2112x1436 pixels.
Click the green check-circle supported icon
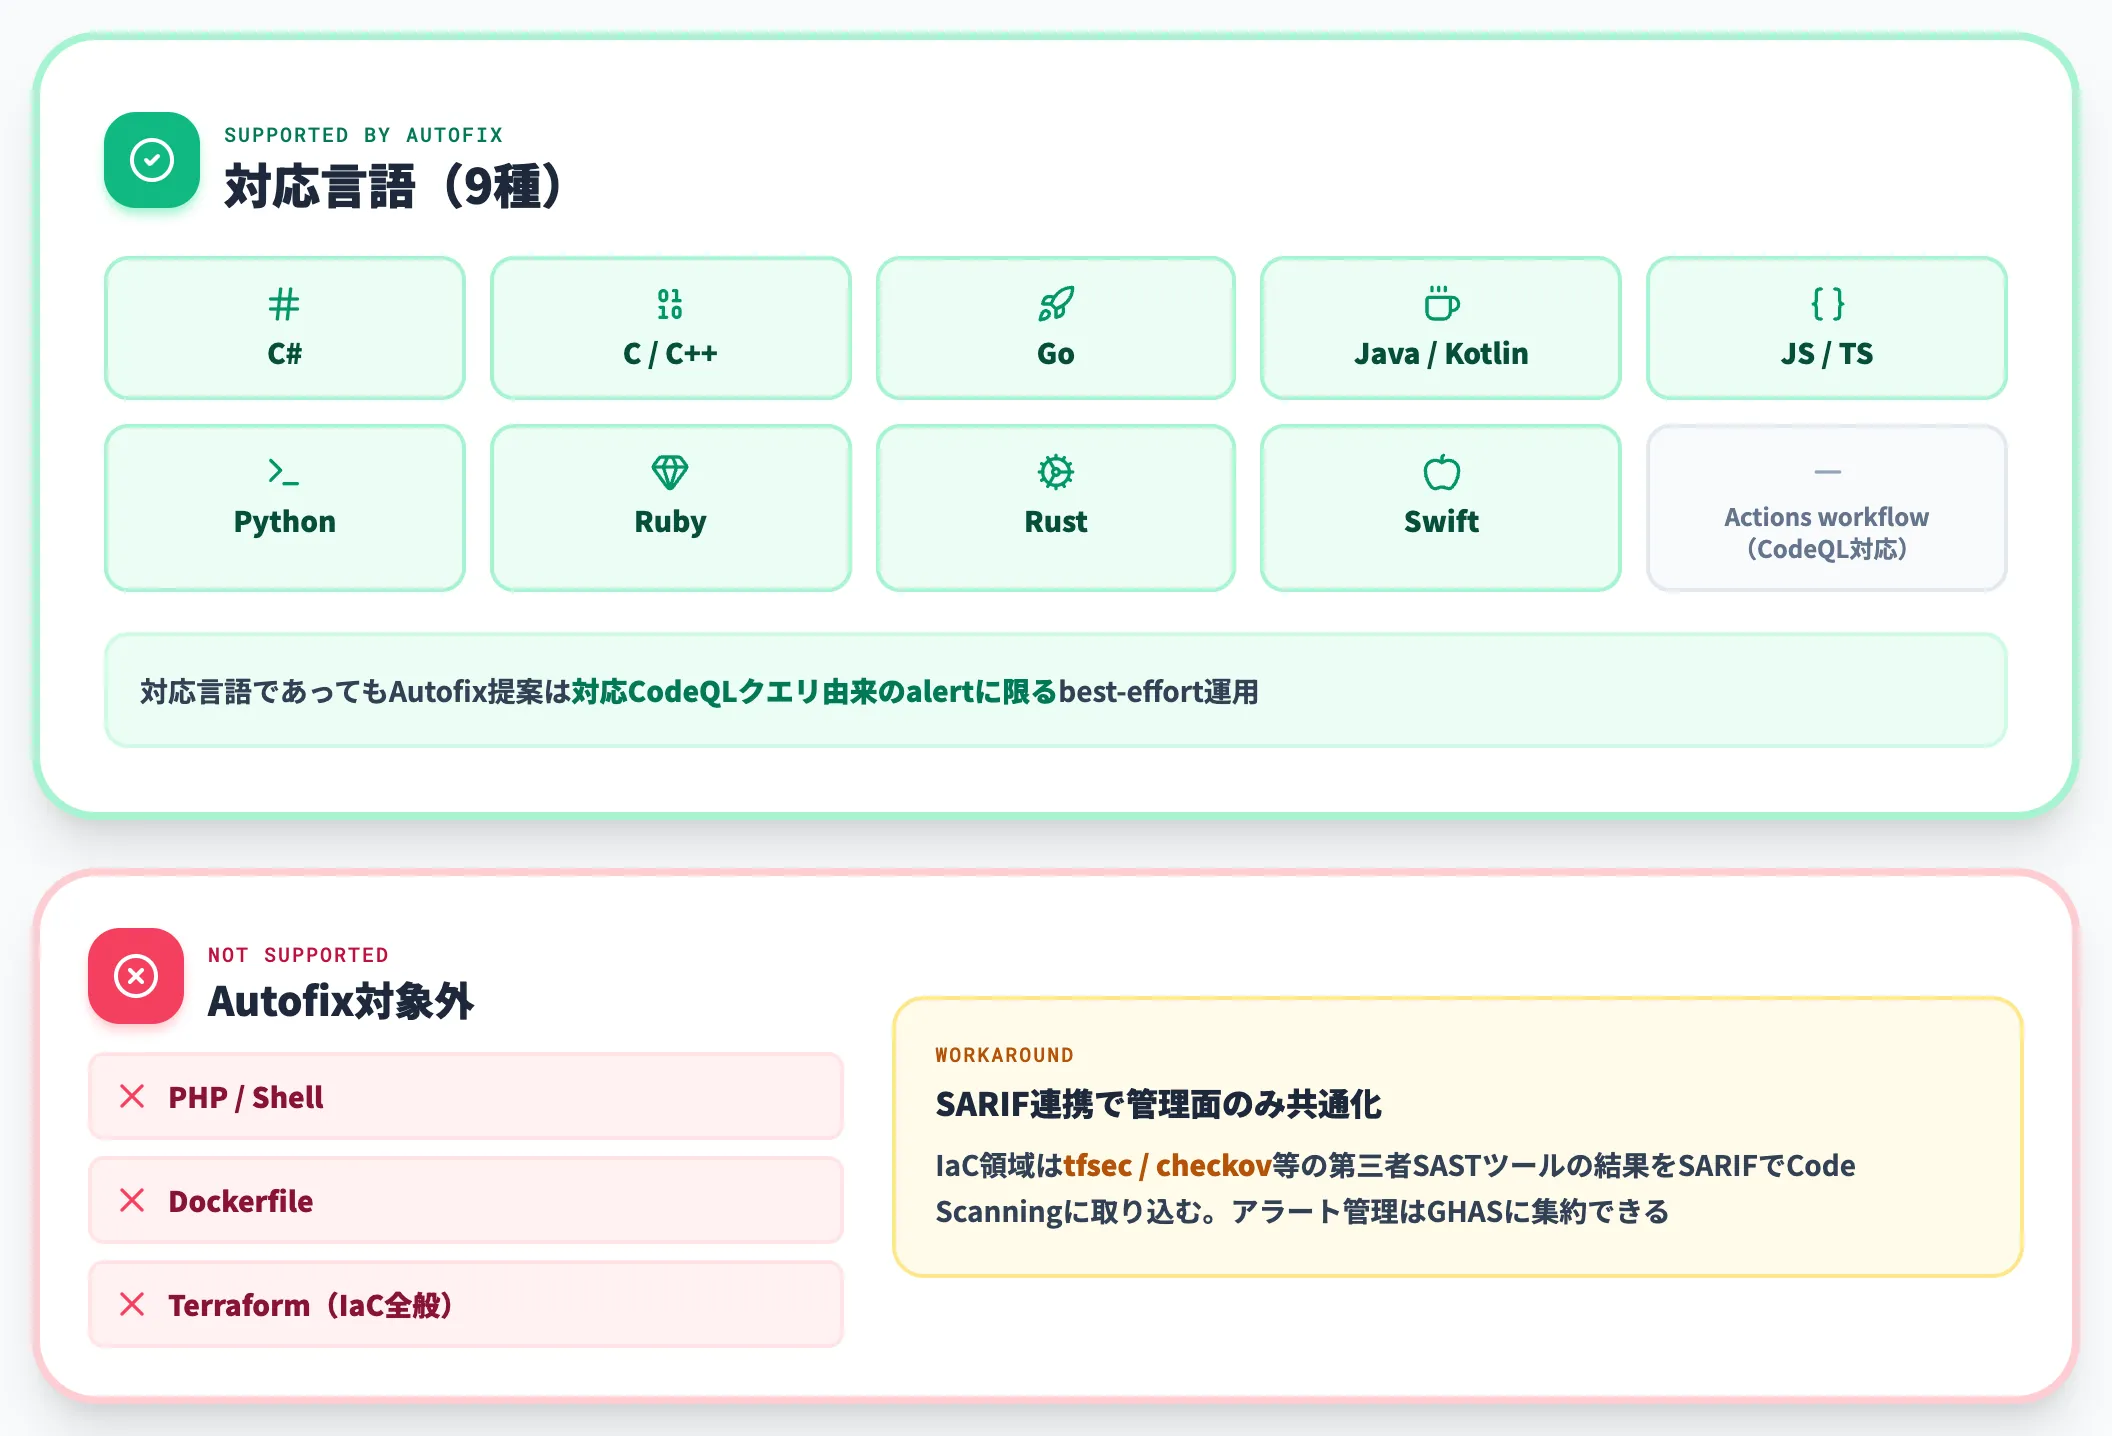point(152,160)
